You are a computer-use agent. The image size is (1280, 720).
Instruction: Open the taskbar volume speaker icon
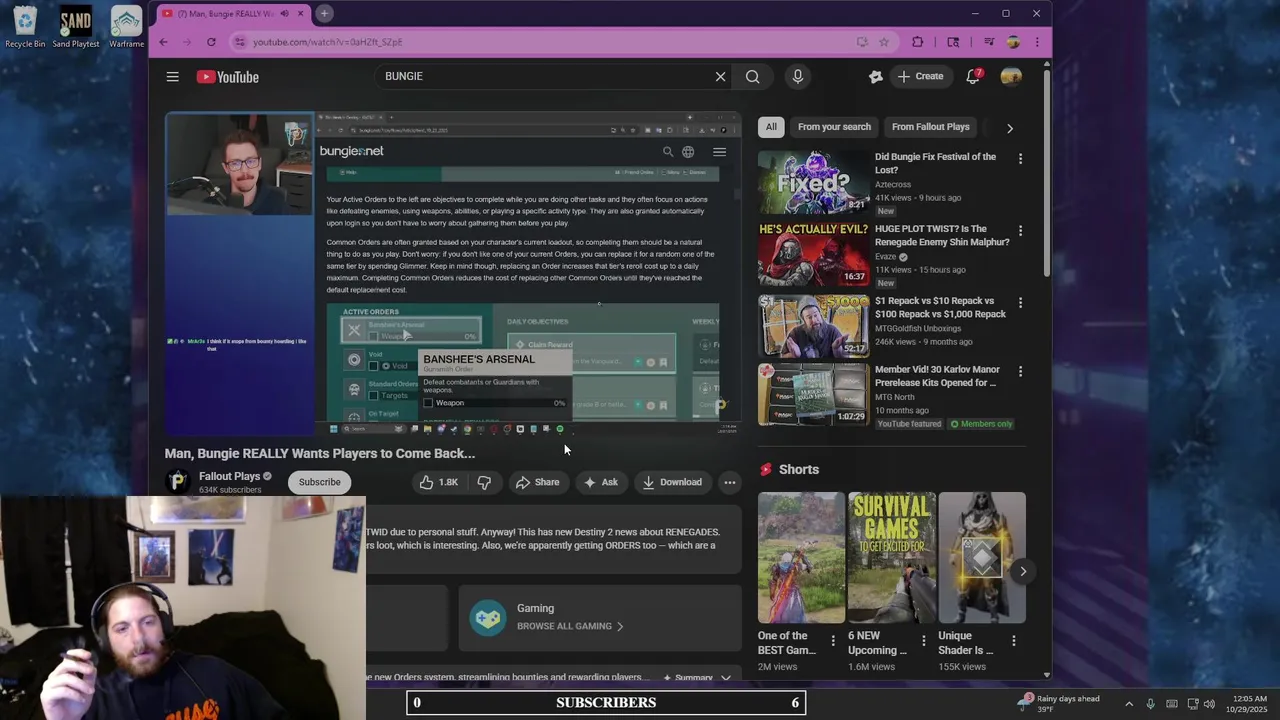pos(1209,704)
